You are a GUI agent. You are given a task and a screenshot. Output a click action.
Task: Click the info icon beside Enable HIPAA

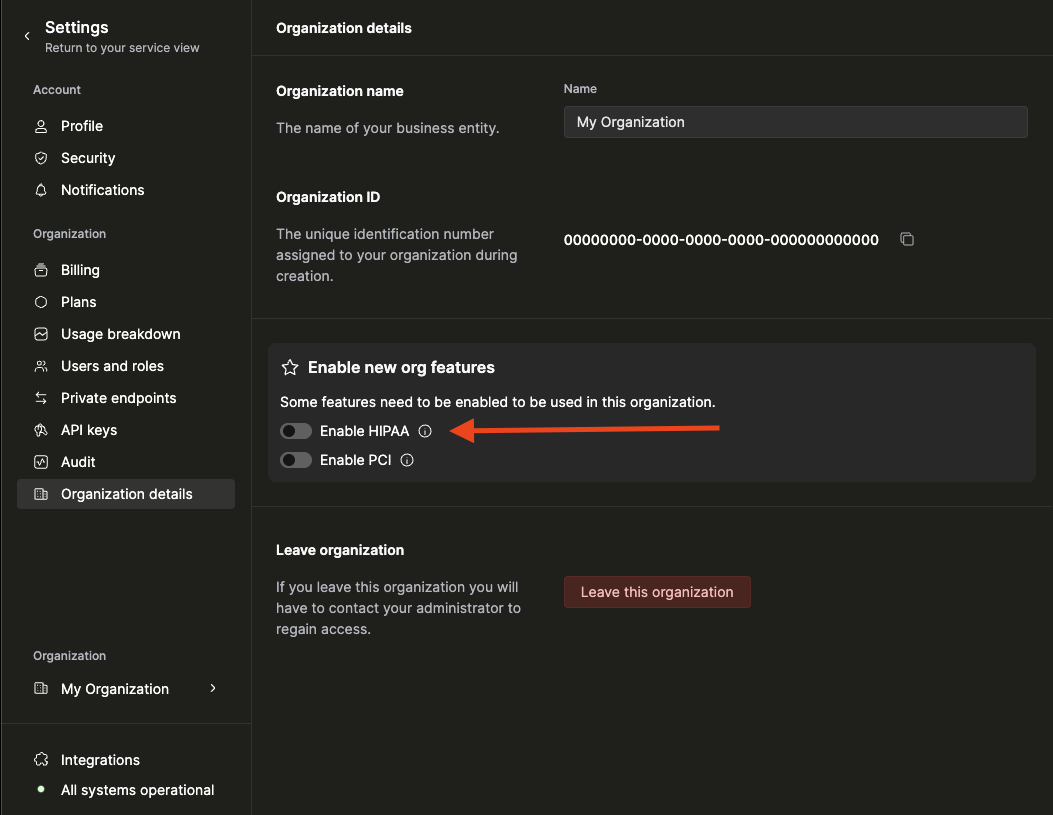[425, 431]
